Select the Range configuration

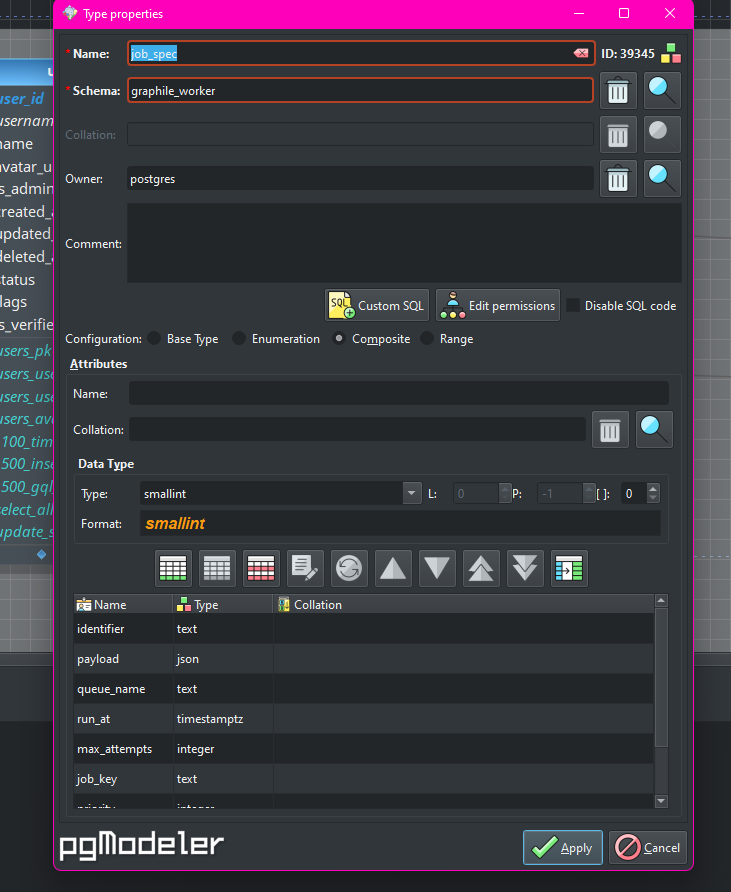click(x=427, y=338)
